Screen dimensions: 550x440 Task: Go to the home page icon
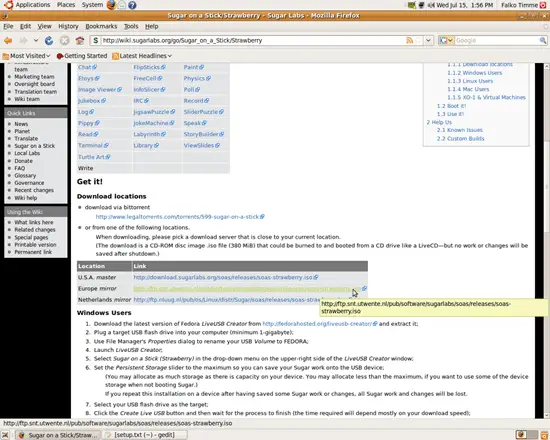pyautogui.click(x=80, y=41)
